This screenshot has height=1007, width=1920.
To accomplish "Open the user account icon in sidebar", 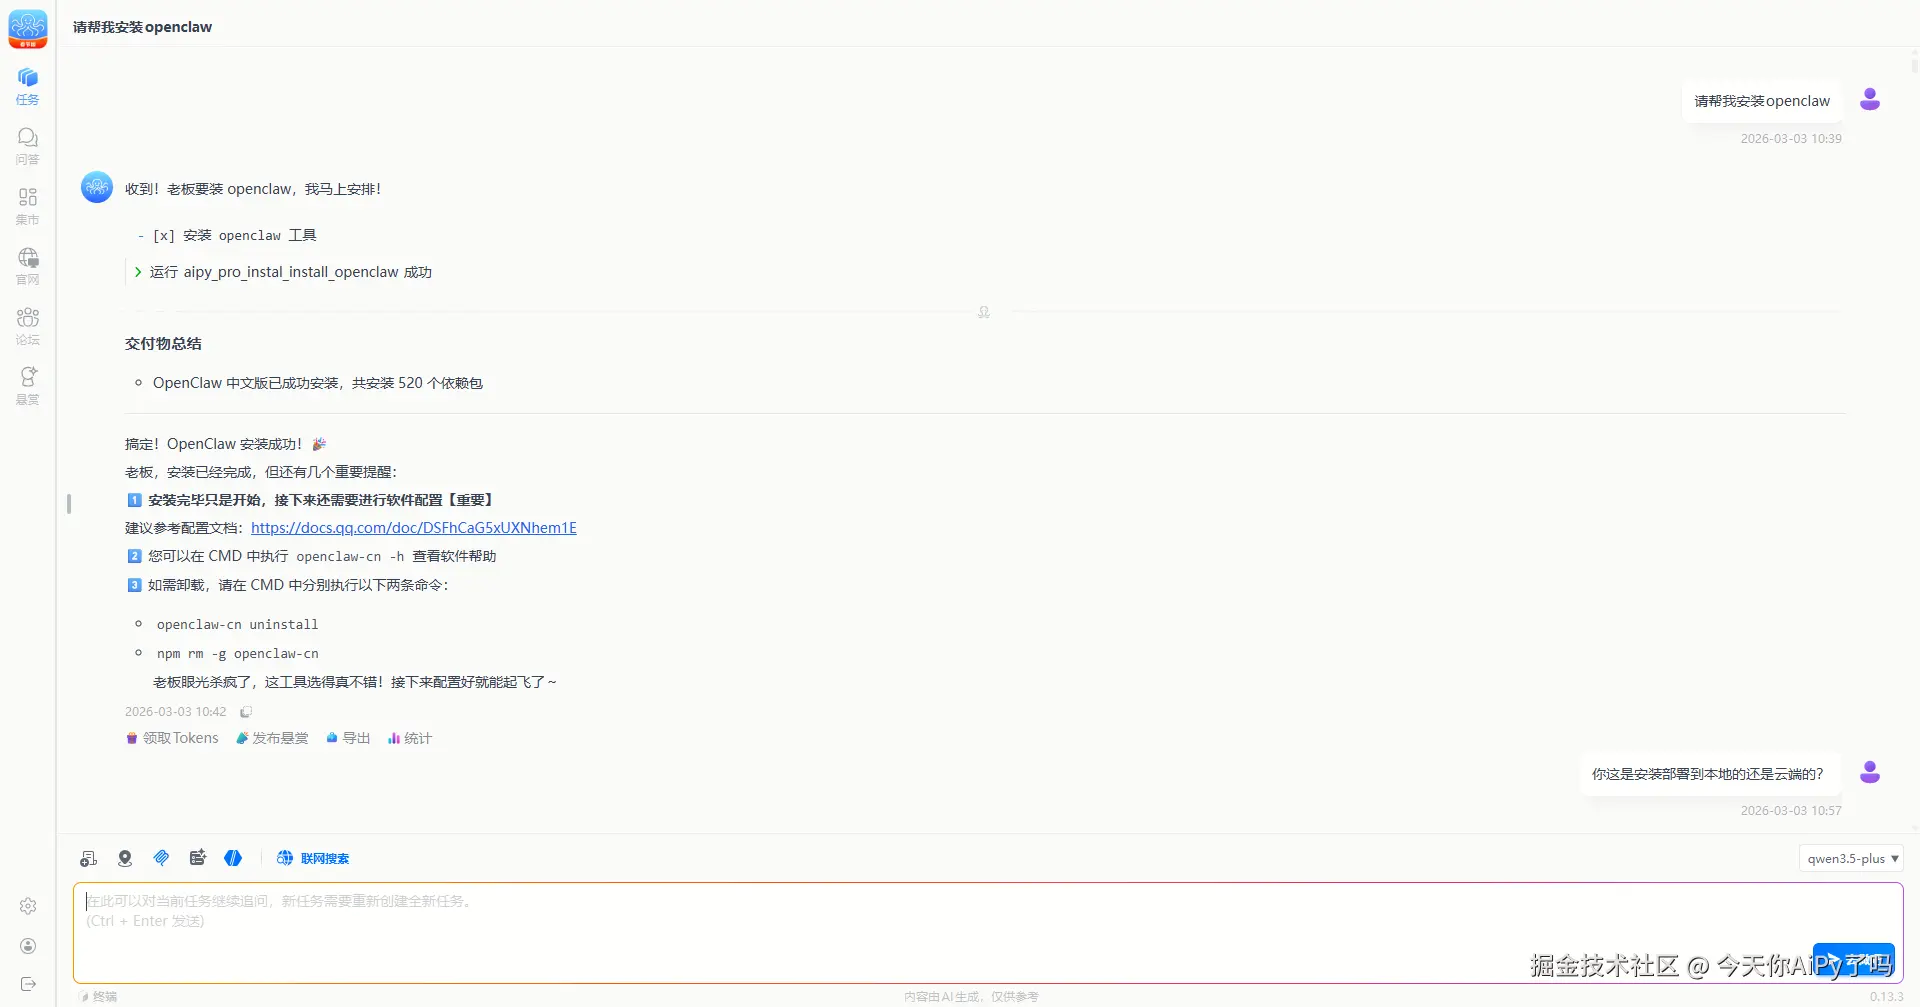I will pyautogui.click(x=28, y=946).
